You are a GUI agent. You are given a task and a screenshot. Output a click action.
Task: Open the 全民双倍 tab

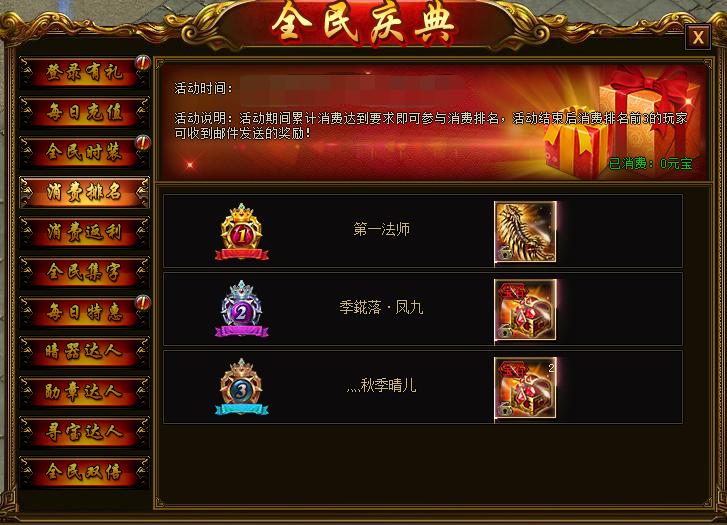pyautogui.click(x=84, y=472)
